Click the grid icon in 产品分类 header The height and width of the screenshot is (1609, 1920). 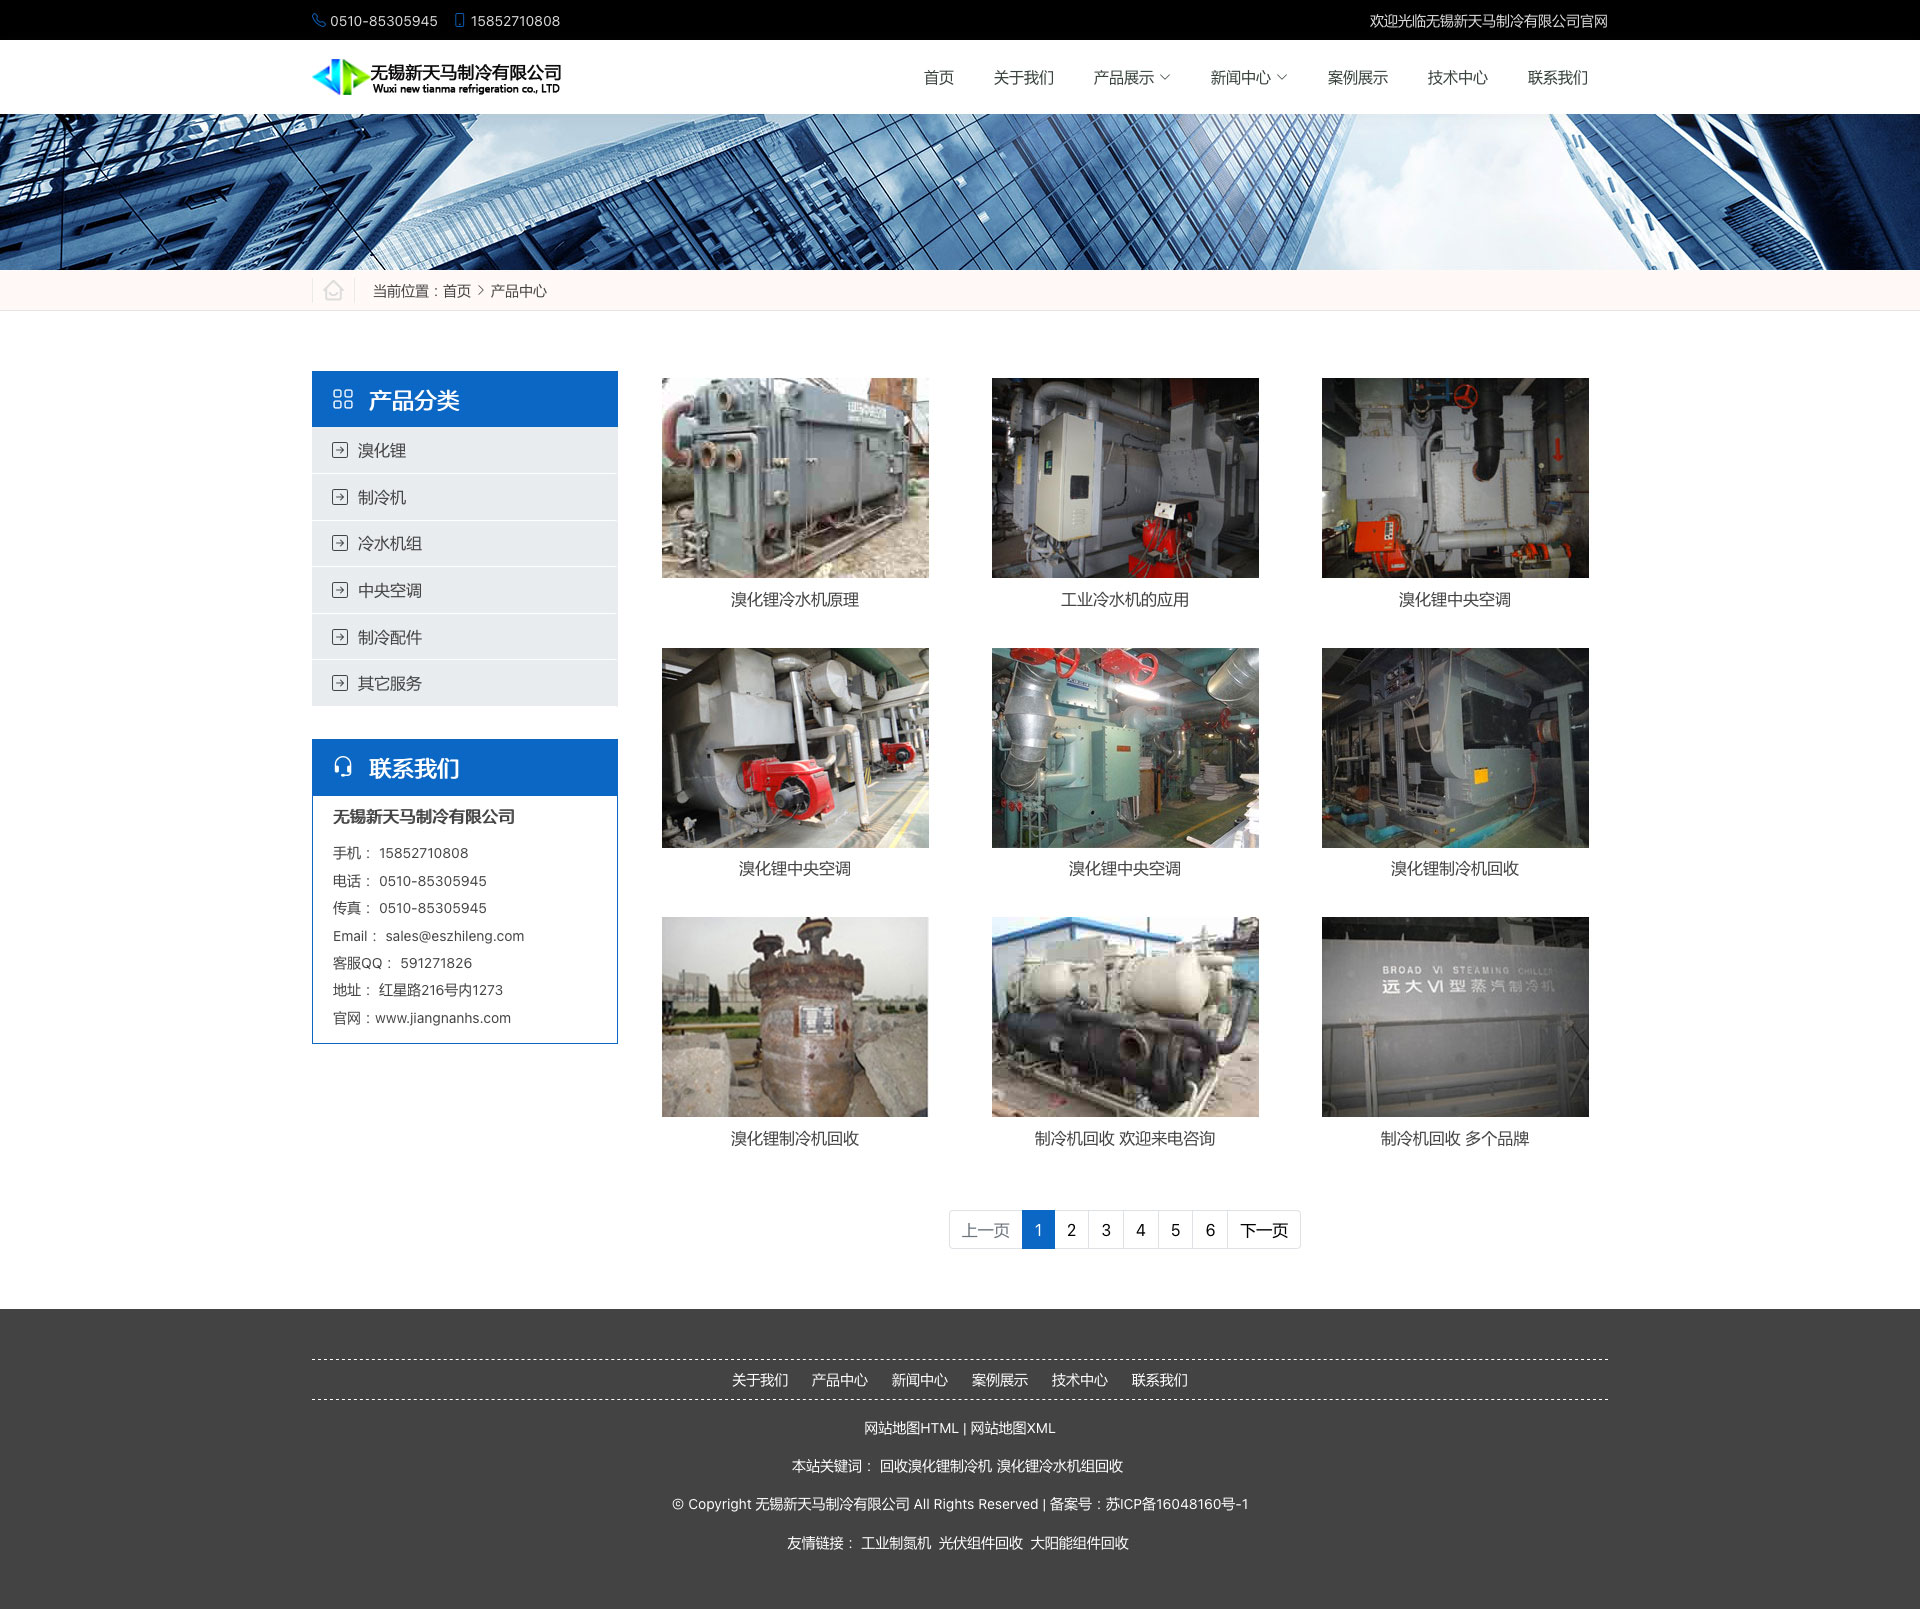click(343, 400)
